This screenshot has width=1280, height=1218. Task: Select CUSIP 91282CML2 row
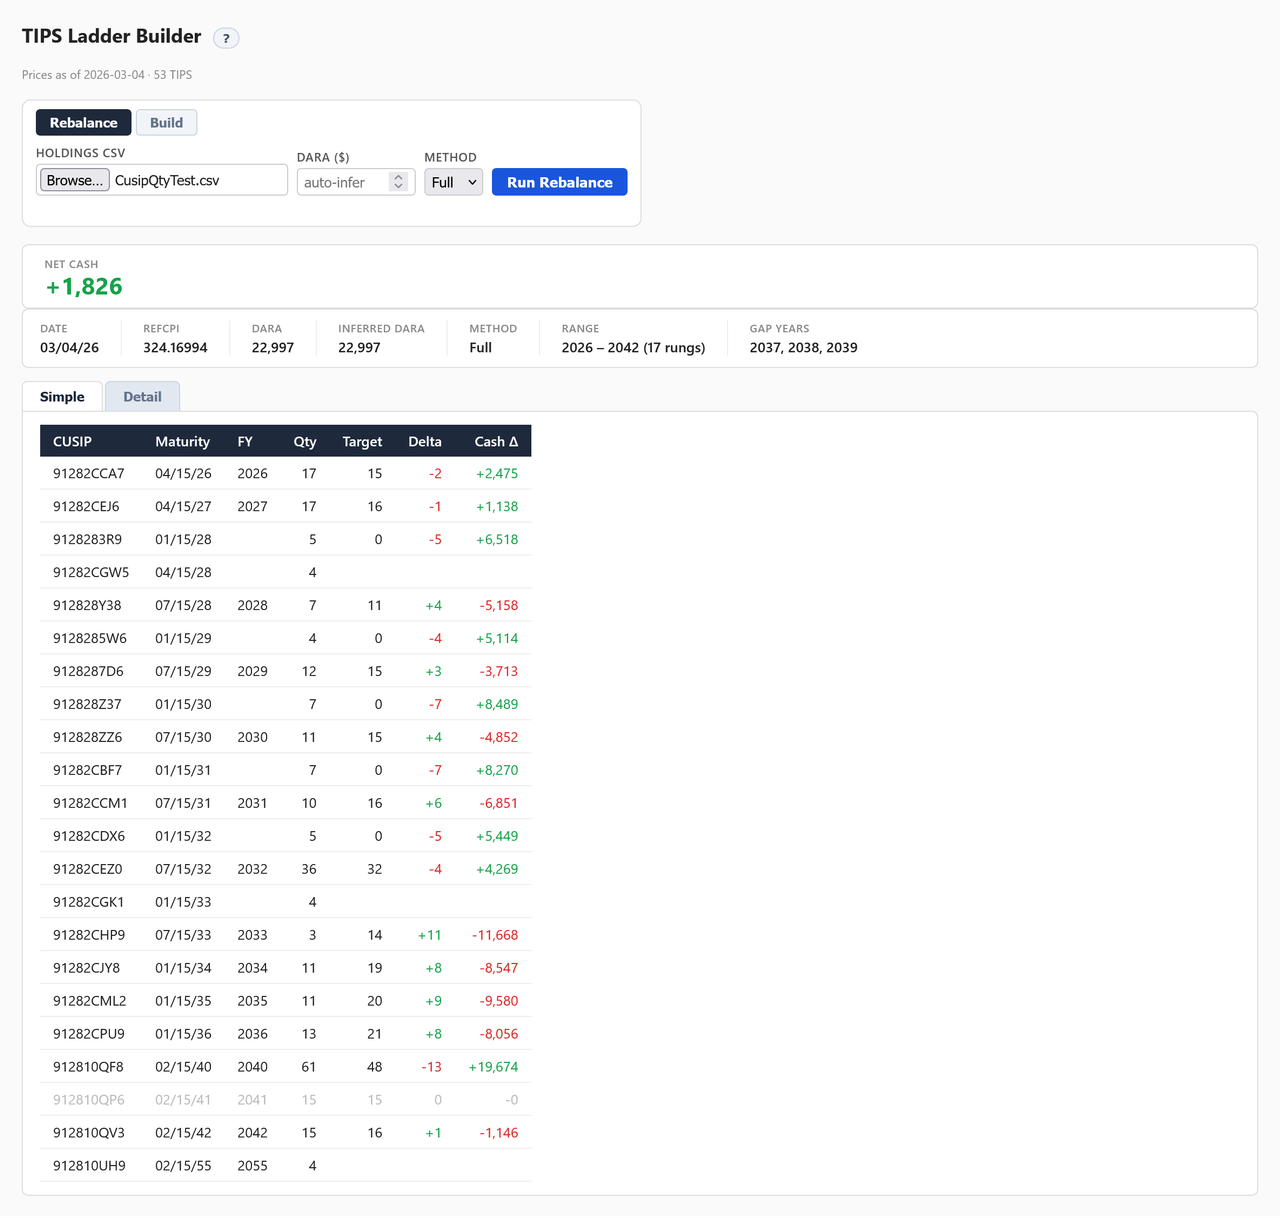point(285,1002)
